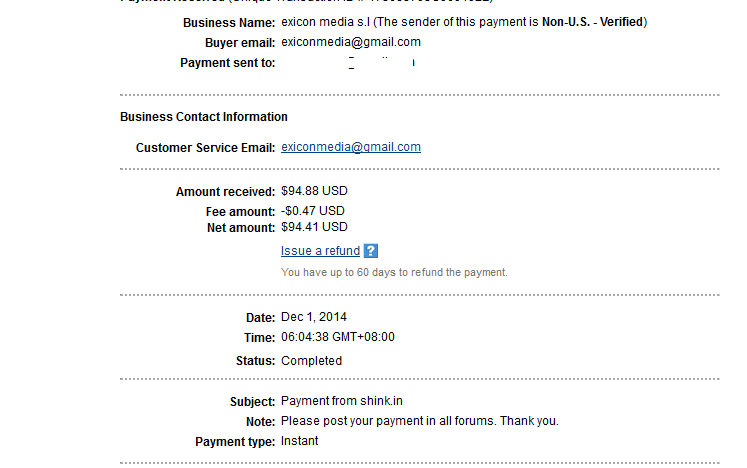Viewport: 747px width, 468px height.
Task: Click the buyer email address text
Action: point(351,42)
